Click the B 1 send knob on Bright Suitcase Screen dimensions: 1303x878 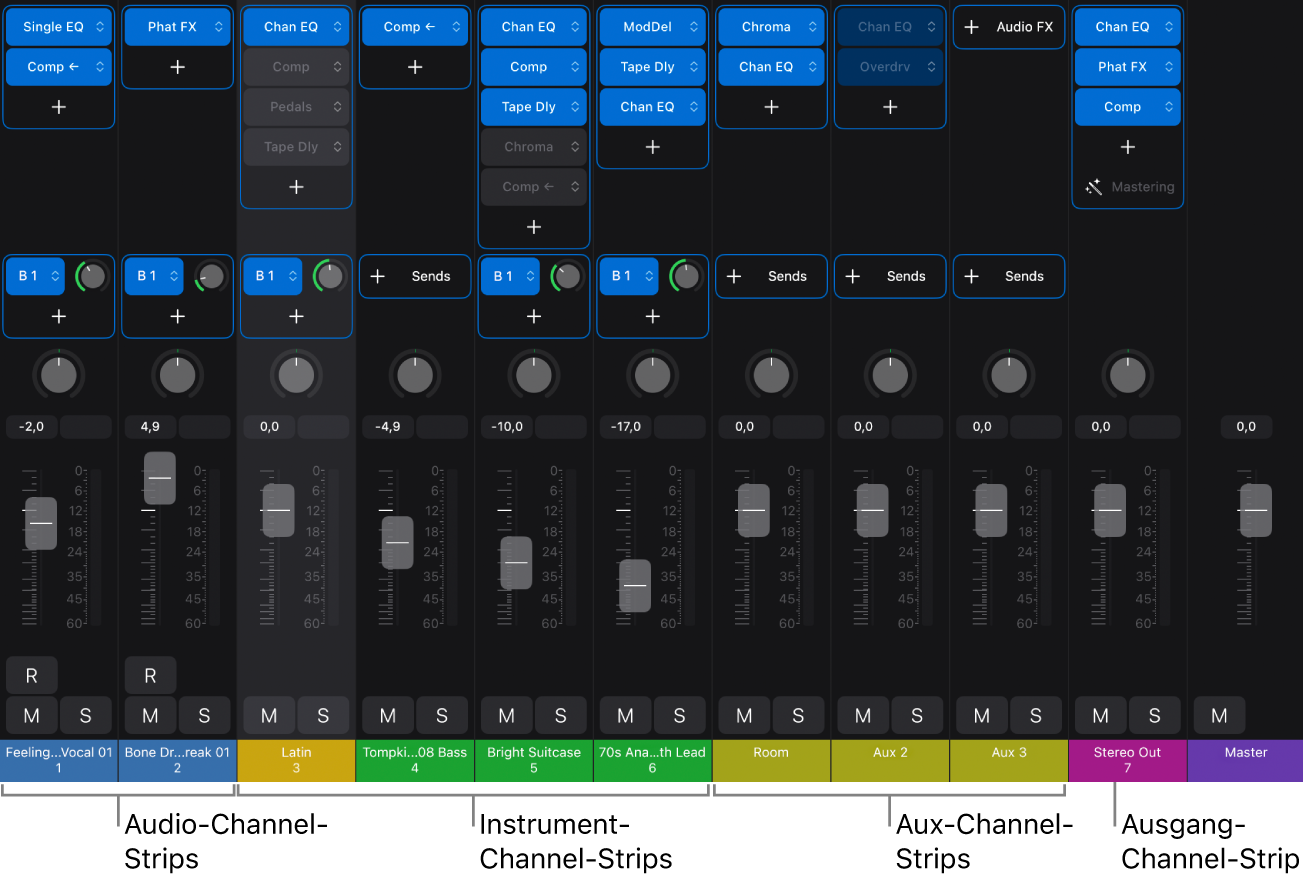567,276
